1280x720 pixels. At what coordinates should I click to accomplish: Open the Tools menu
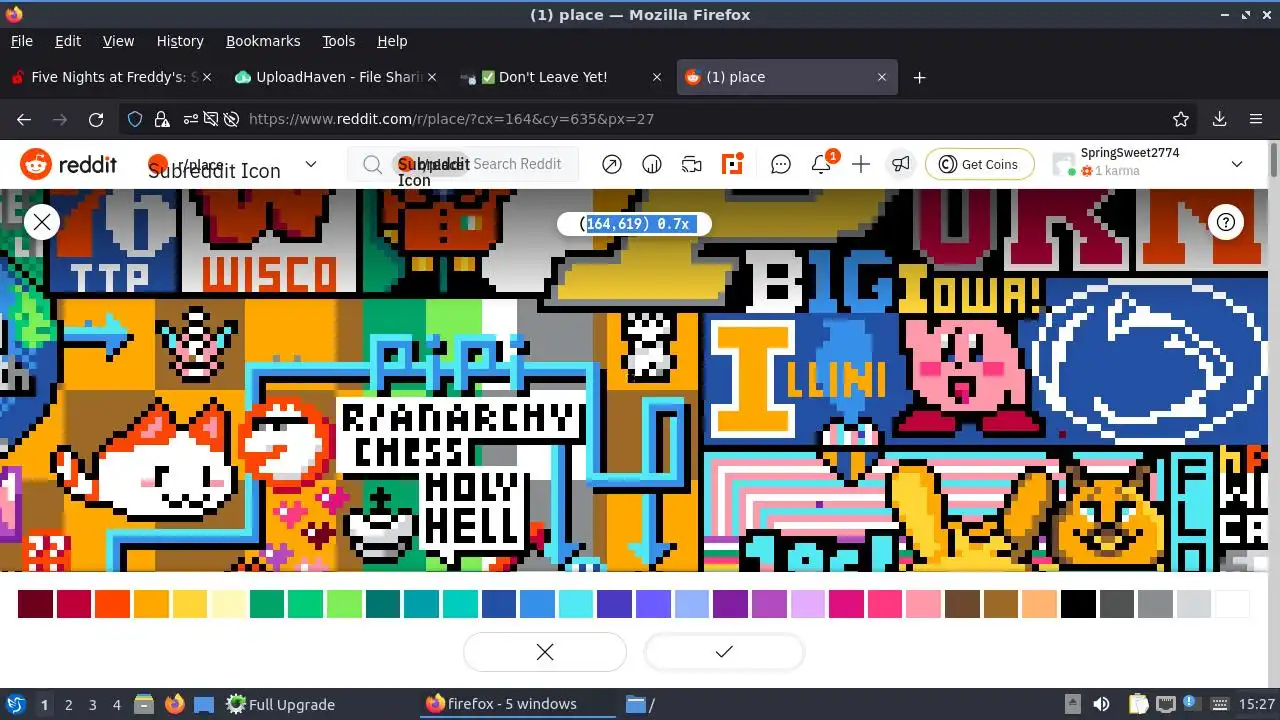point(338,41)
